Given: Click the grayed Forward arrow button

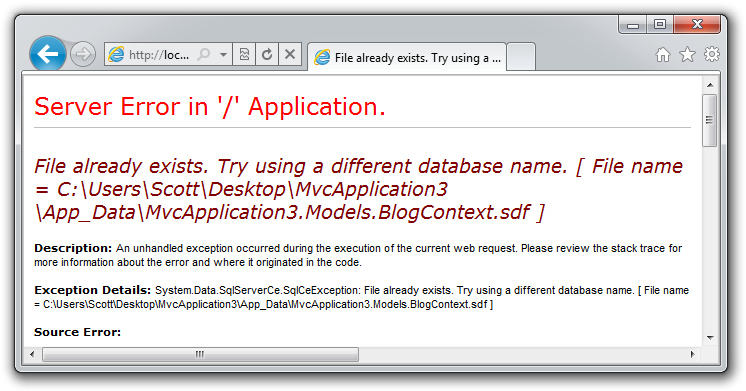Looking at the screenshot, I should coord(83,54).
